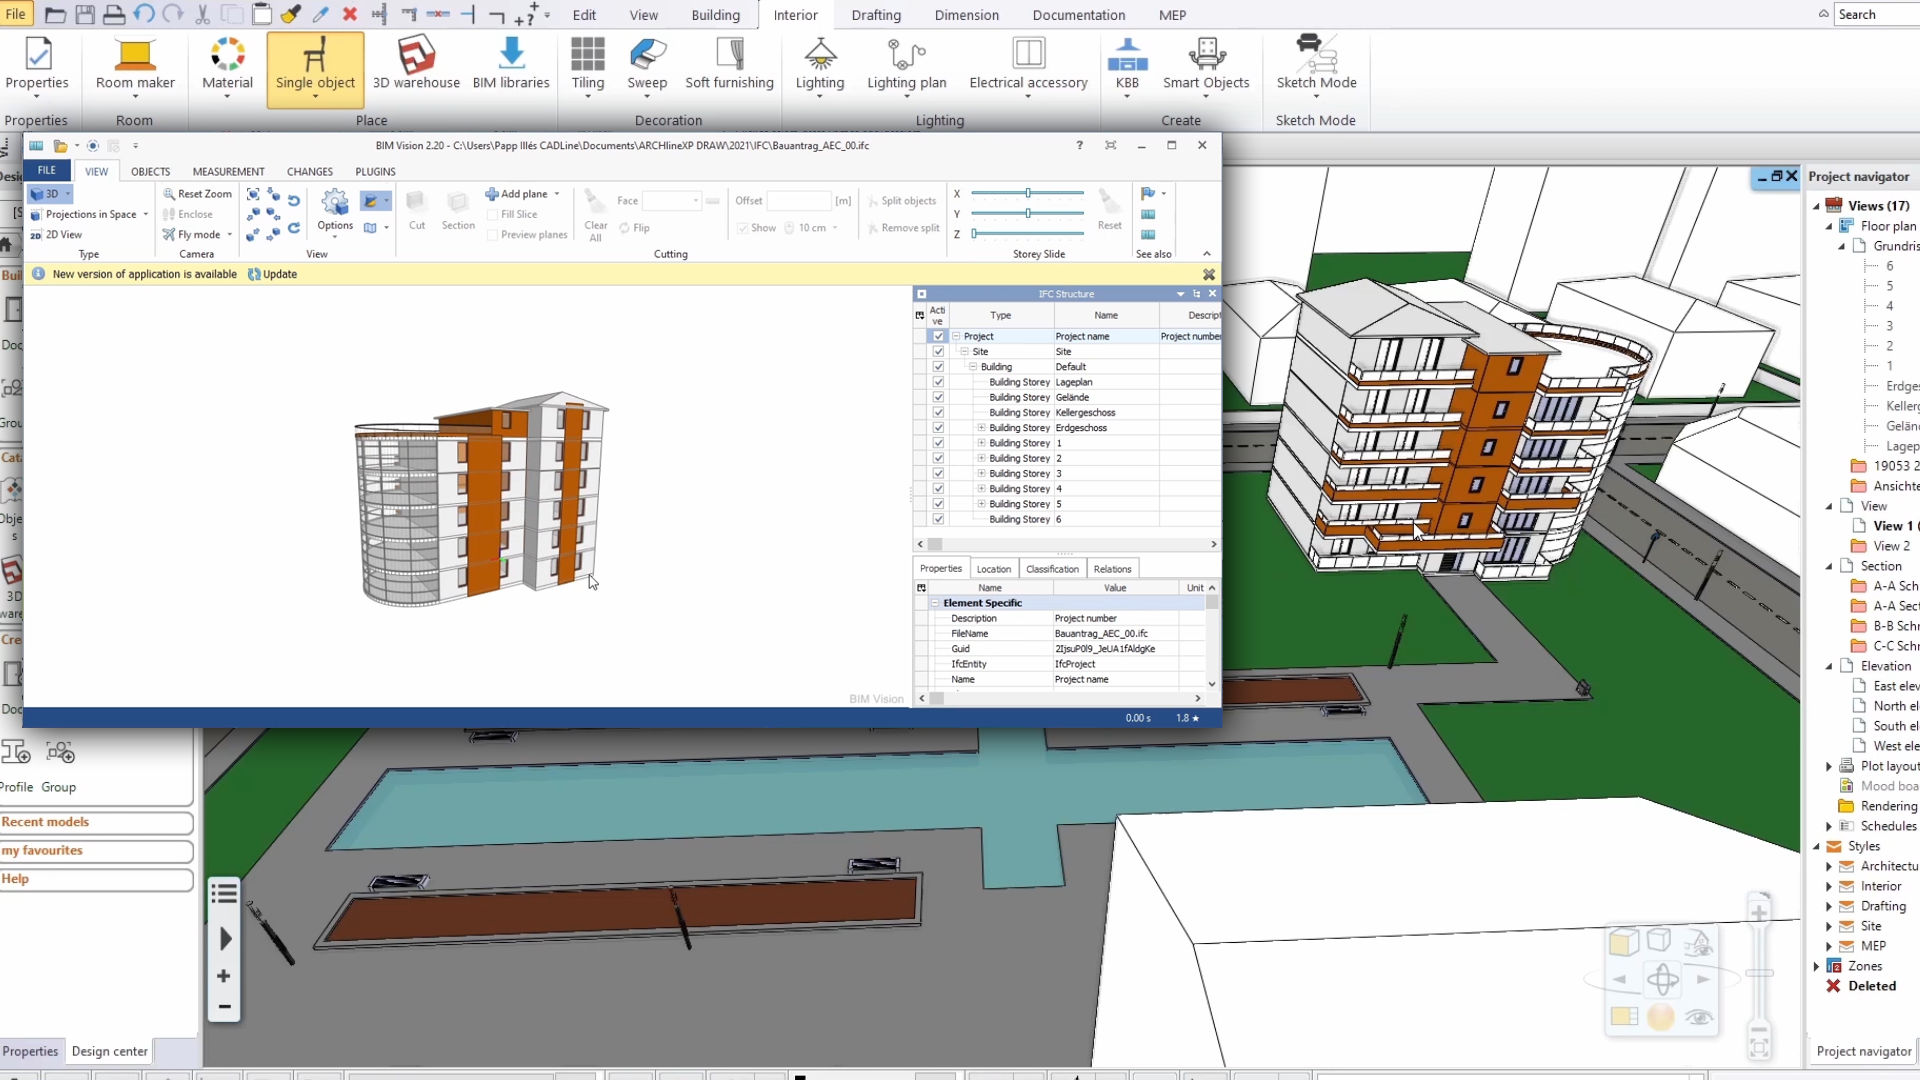The height and width of the screenshot is (1080, 1920).
Task: Open Soft furnishing tool
Action: pyautogui.click(x=729, y=66)
